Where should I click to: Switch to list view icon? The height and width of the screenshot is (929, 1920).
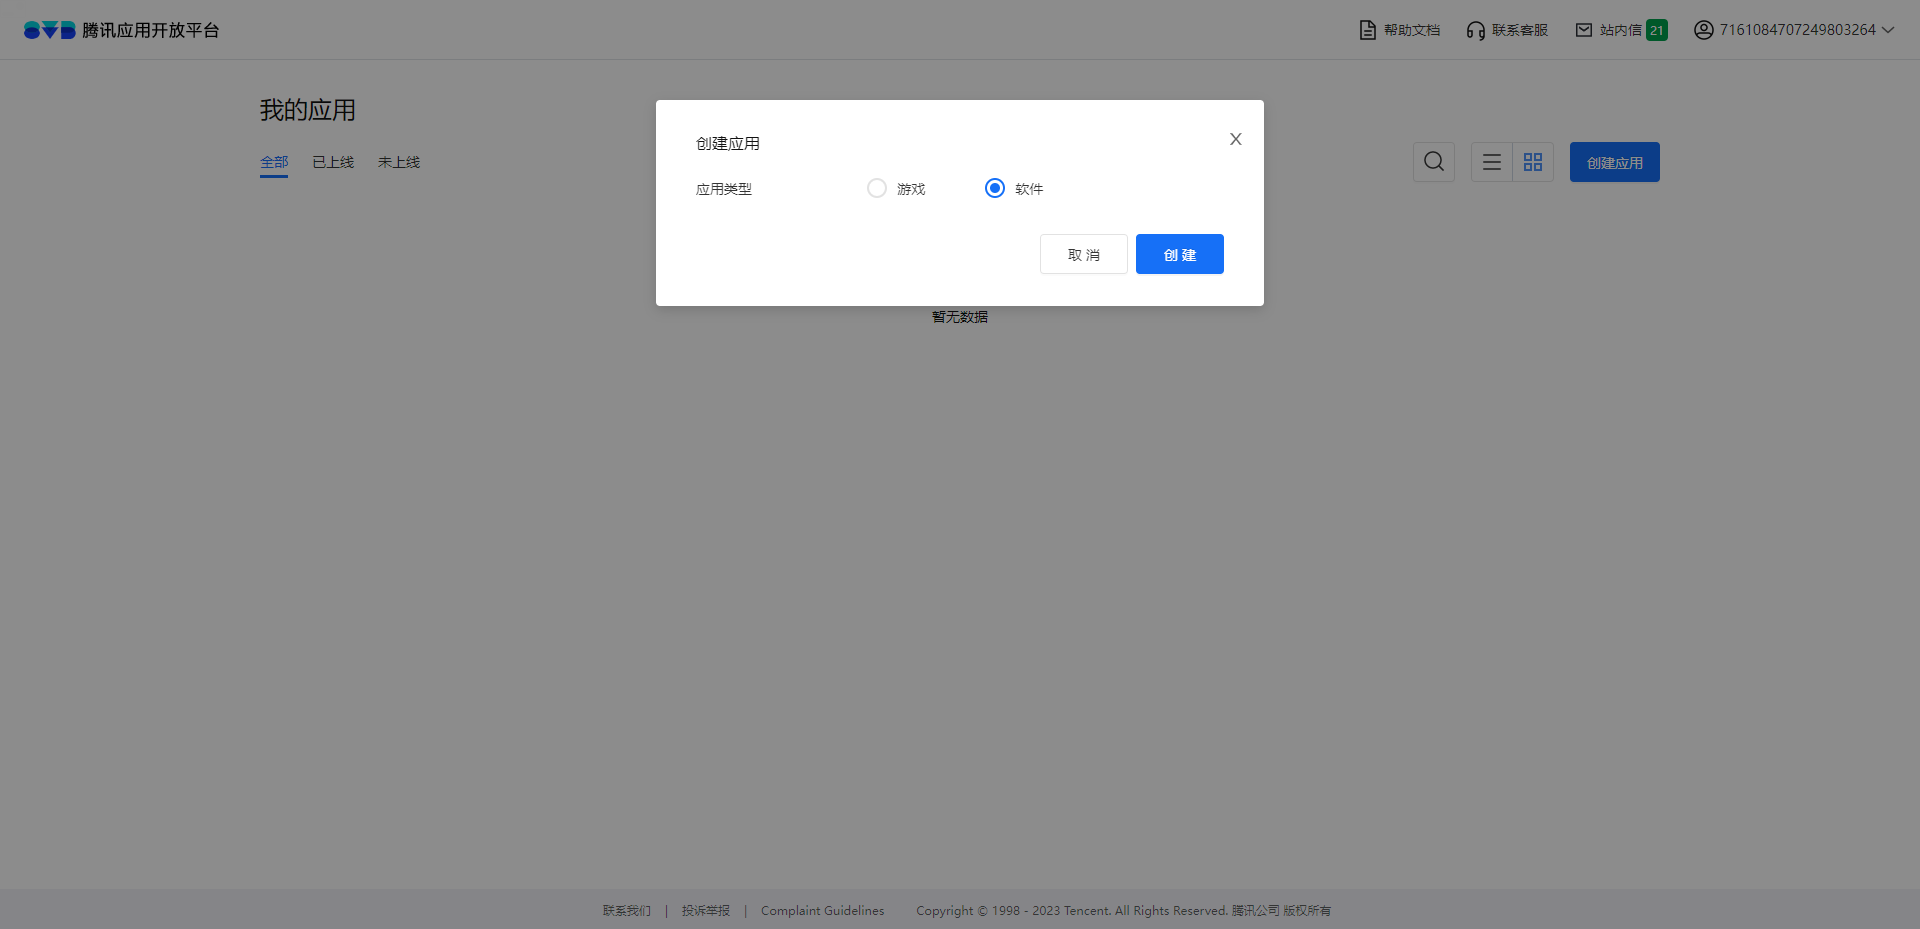1492,162
